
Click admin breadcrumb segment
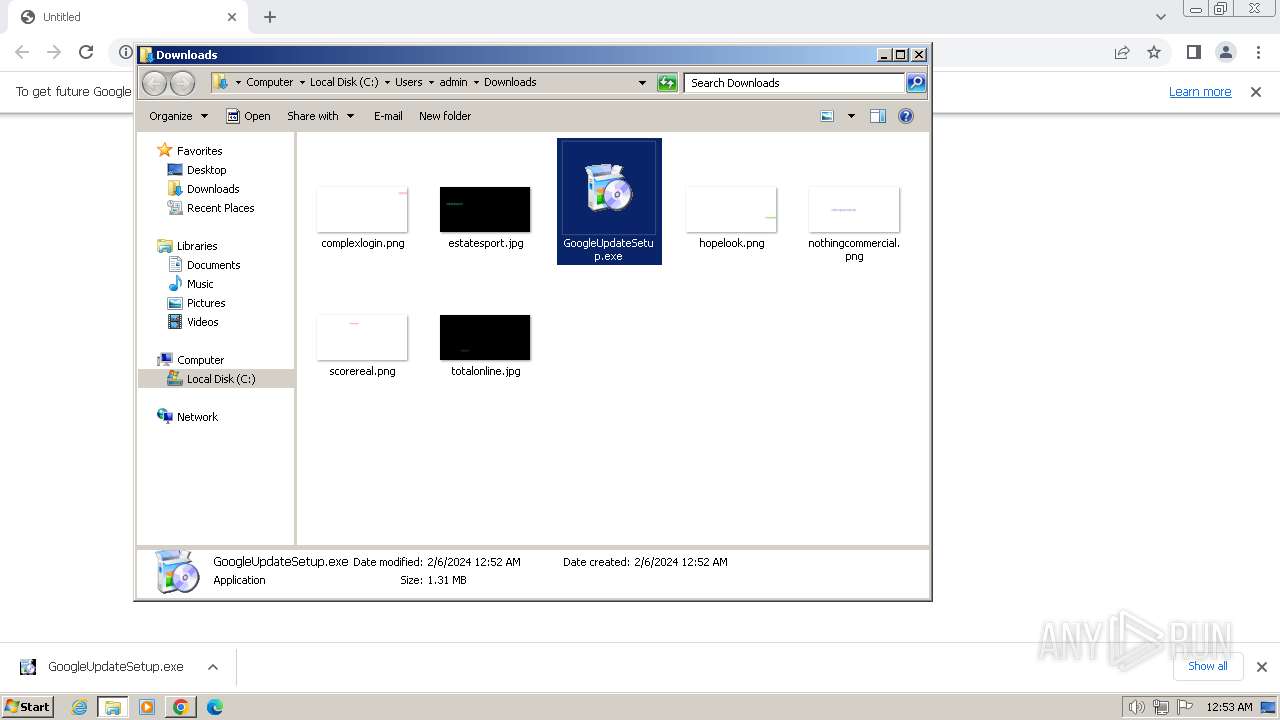[453, 82]
